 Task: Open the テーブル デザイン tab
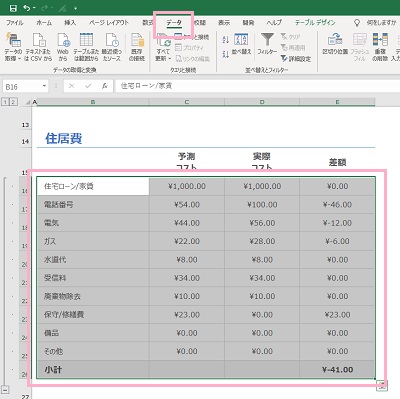pos(315,23)
